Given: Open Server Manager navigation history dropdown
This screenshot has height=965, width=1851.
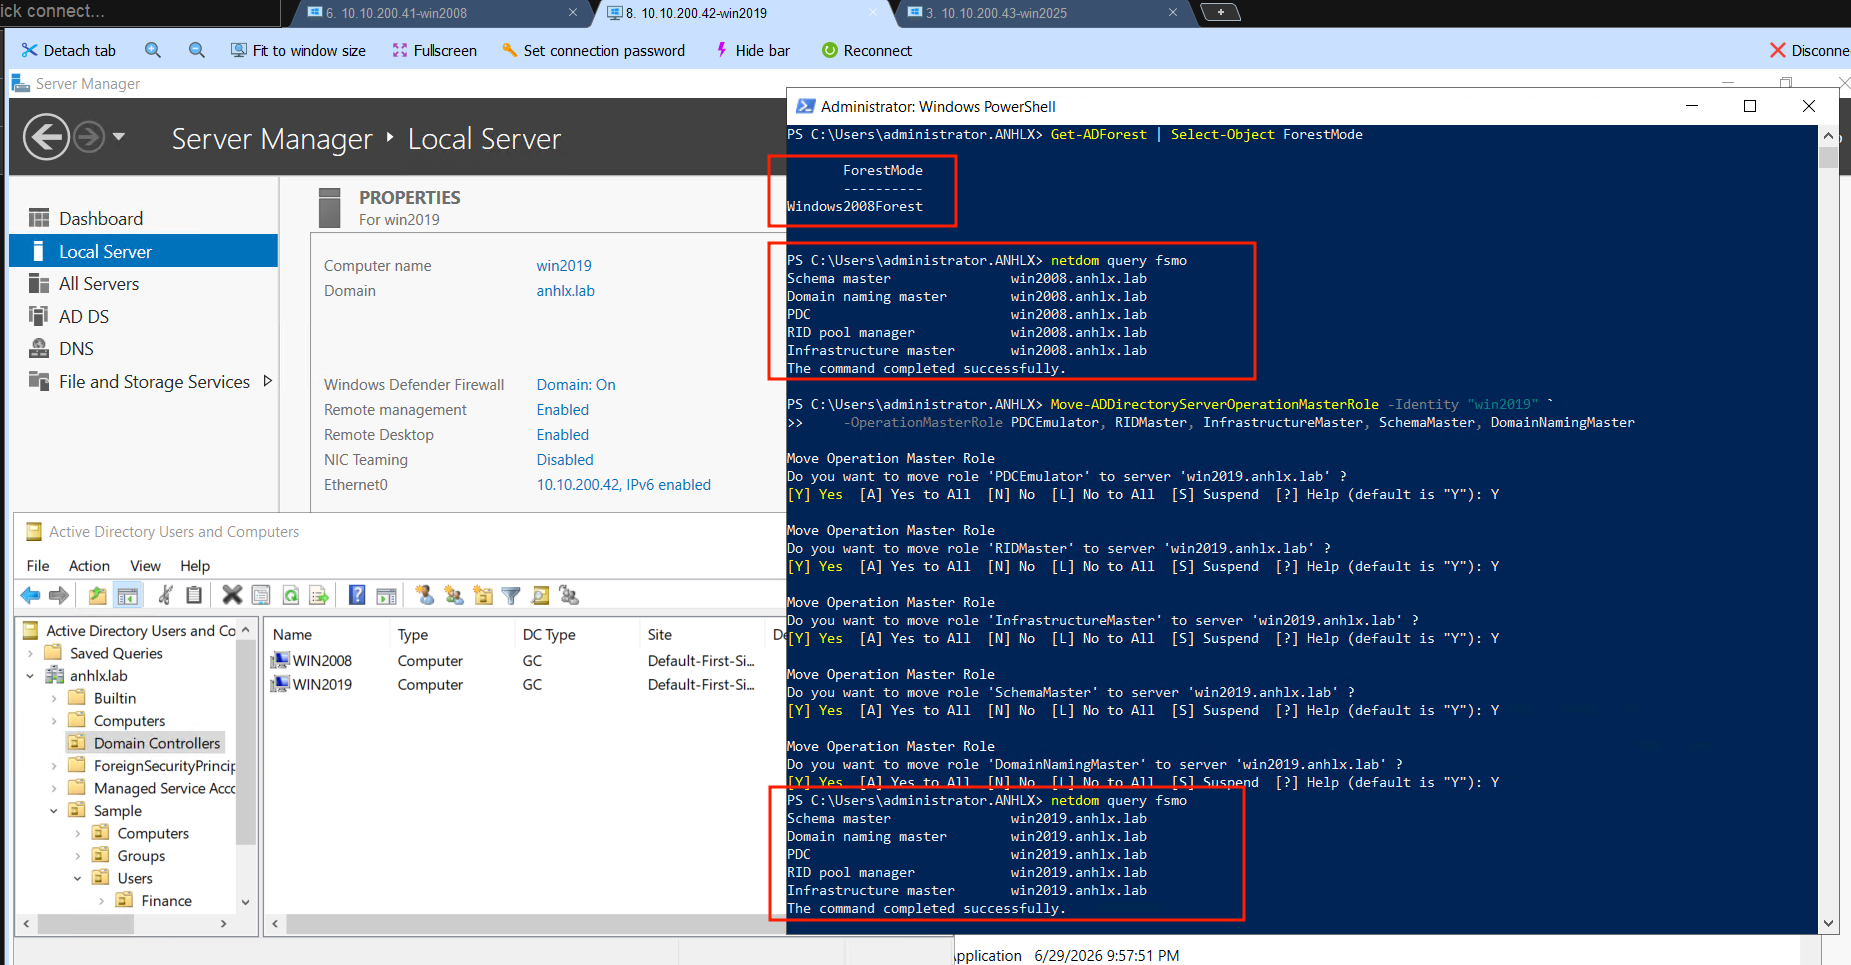Looking at the screenshot, I should pos(119,136).
